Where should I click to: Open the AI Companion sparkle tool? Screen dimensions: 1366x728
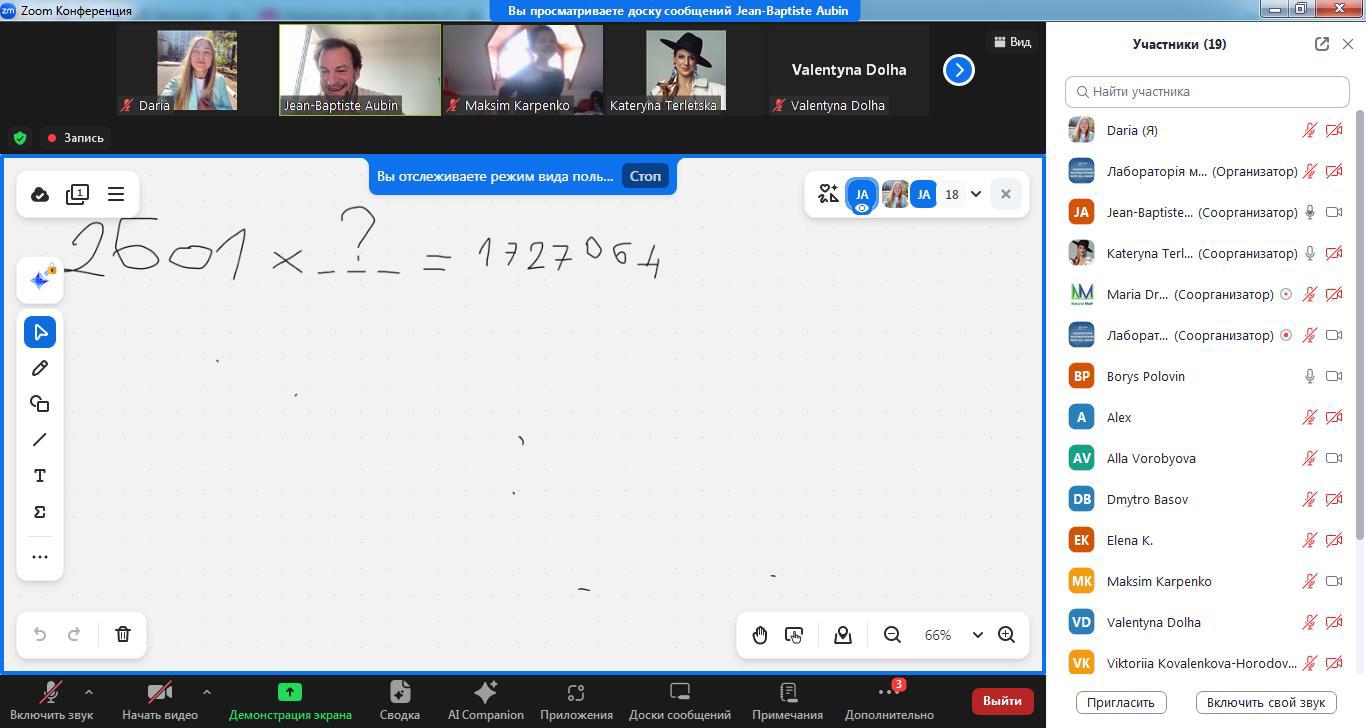coord(40,280)
